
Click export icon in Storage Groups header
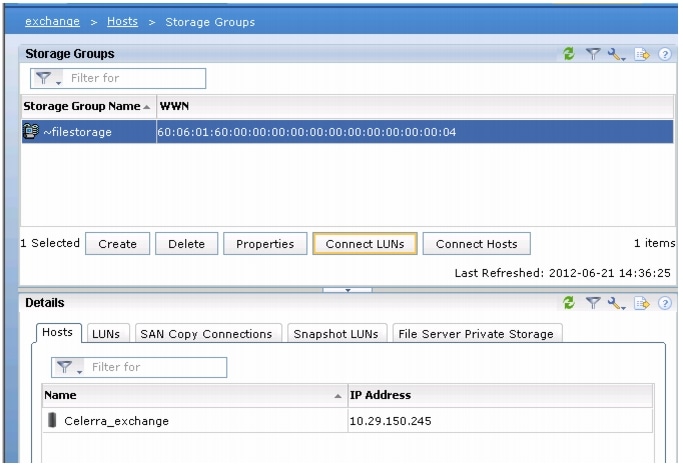(642, 54)
